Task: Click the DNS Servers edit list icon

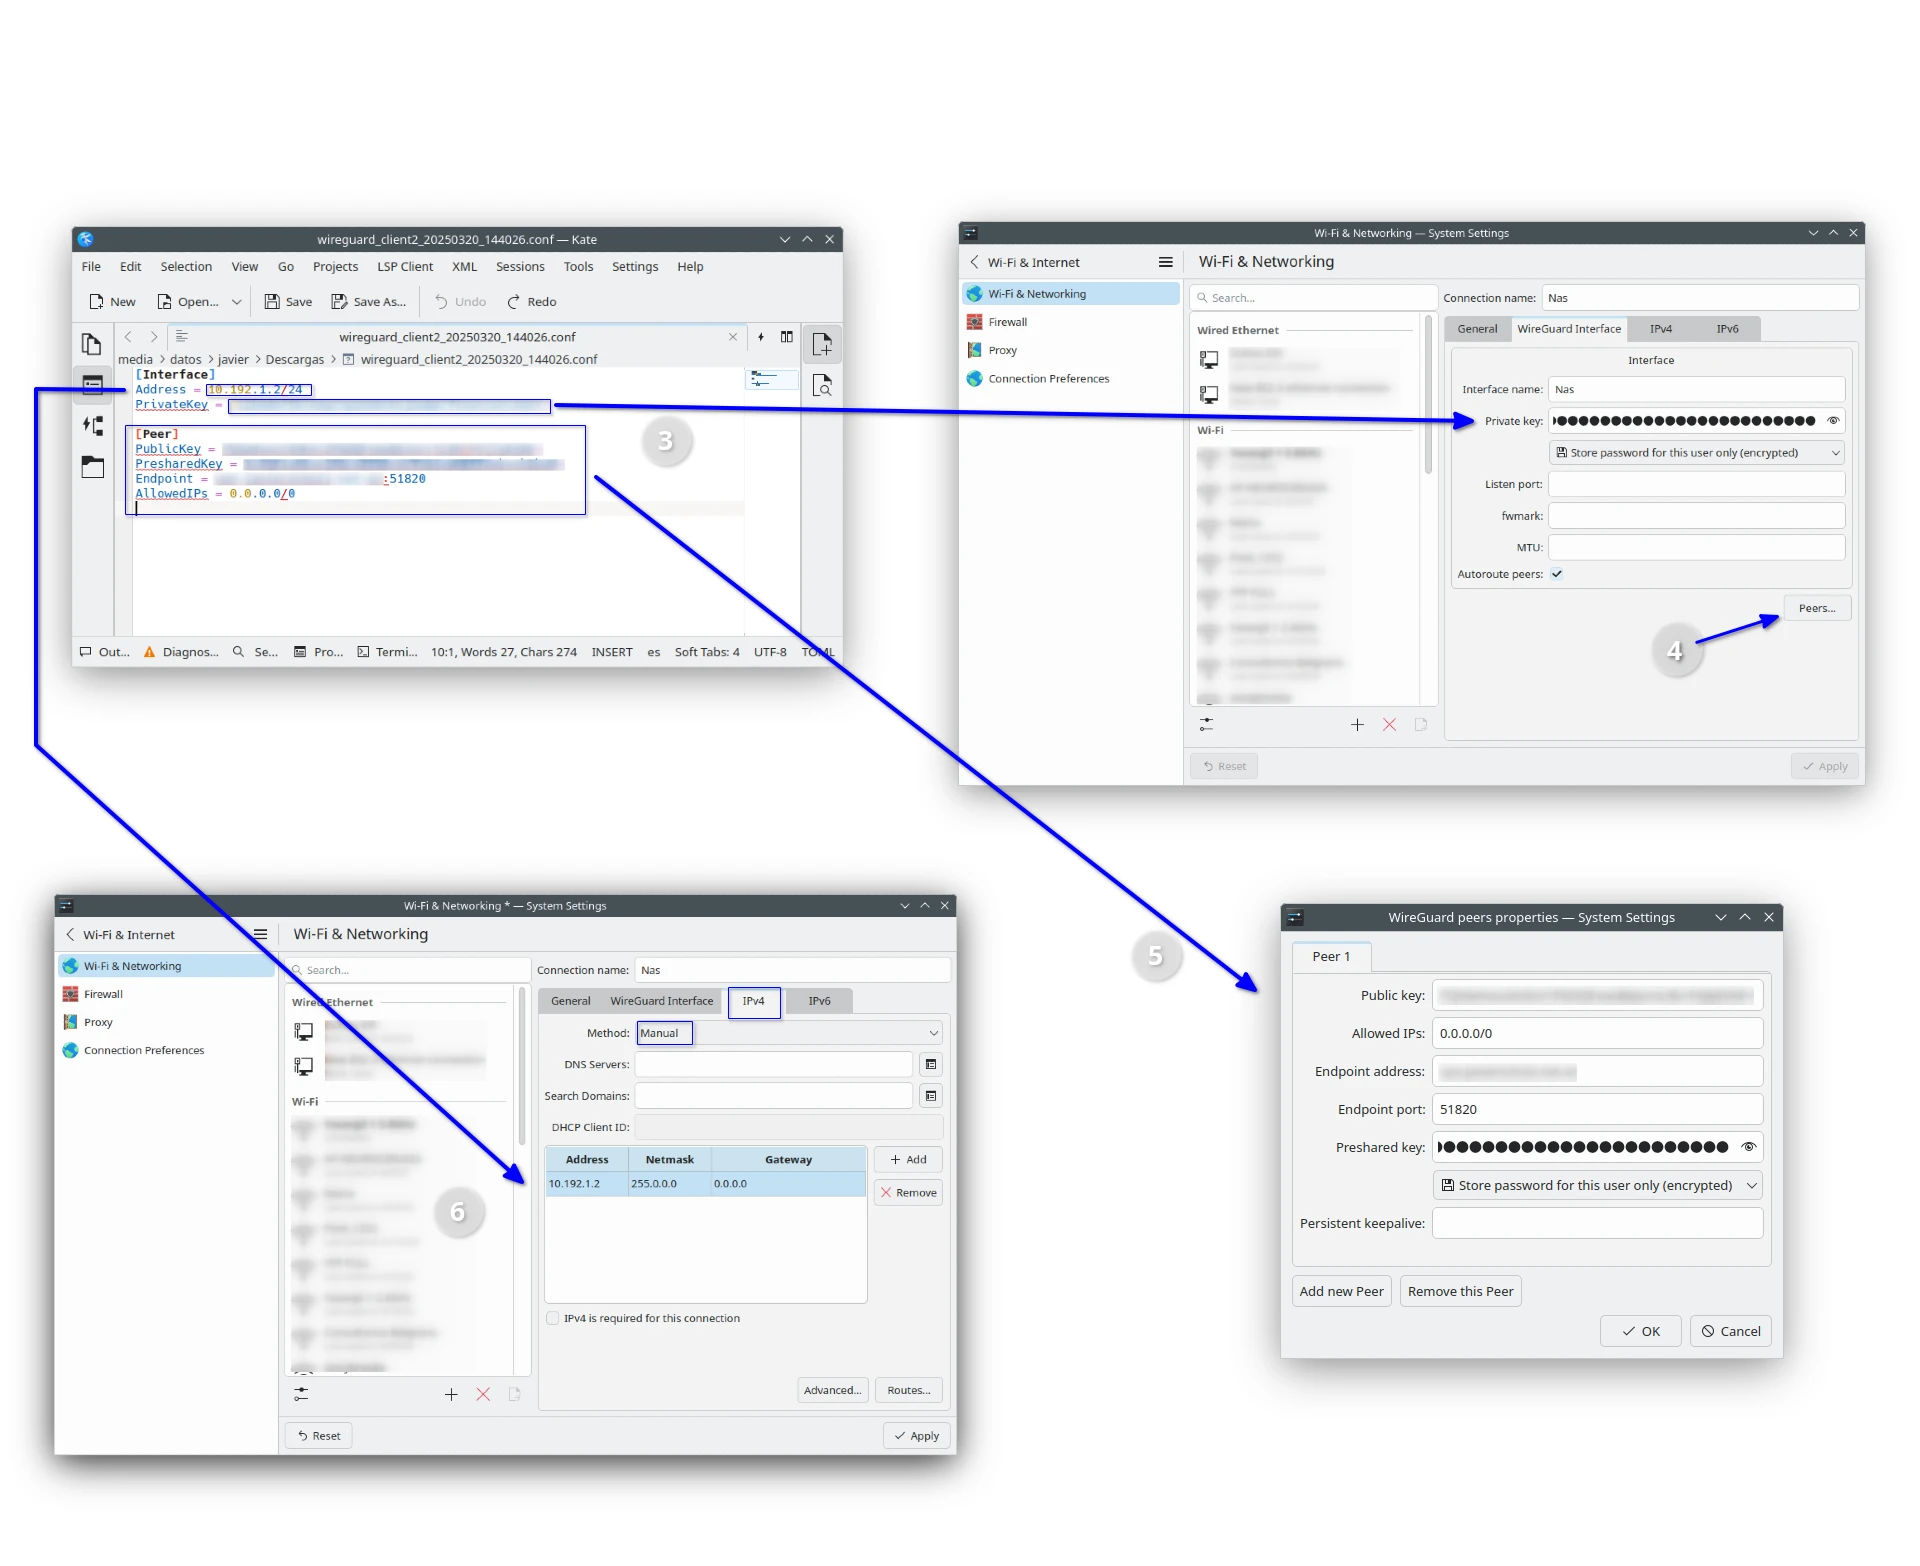Action: pos(931,1065)
